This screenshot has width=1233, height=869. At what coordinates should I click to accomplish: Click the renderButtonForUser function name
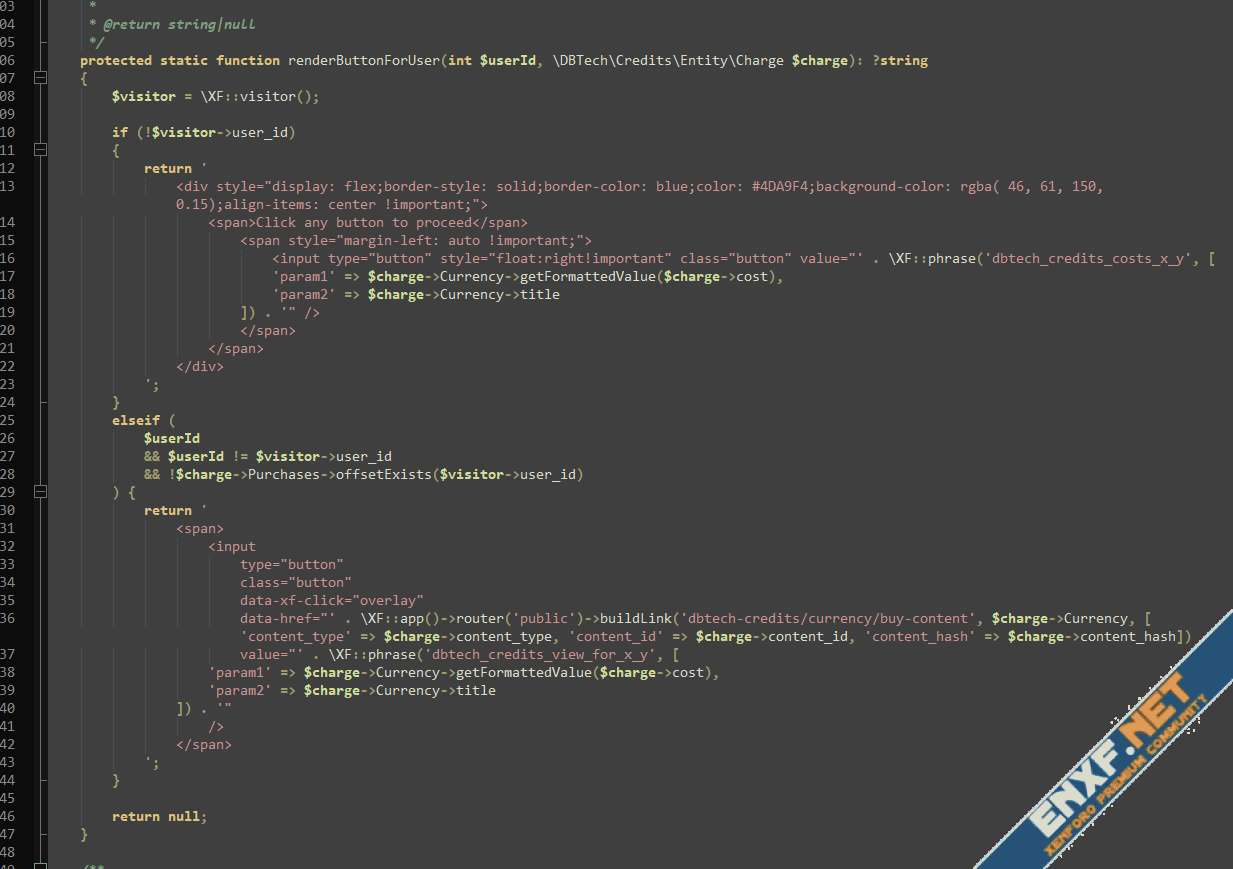point(363,60)
